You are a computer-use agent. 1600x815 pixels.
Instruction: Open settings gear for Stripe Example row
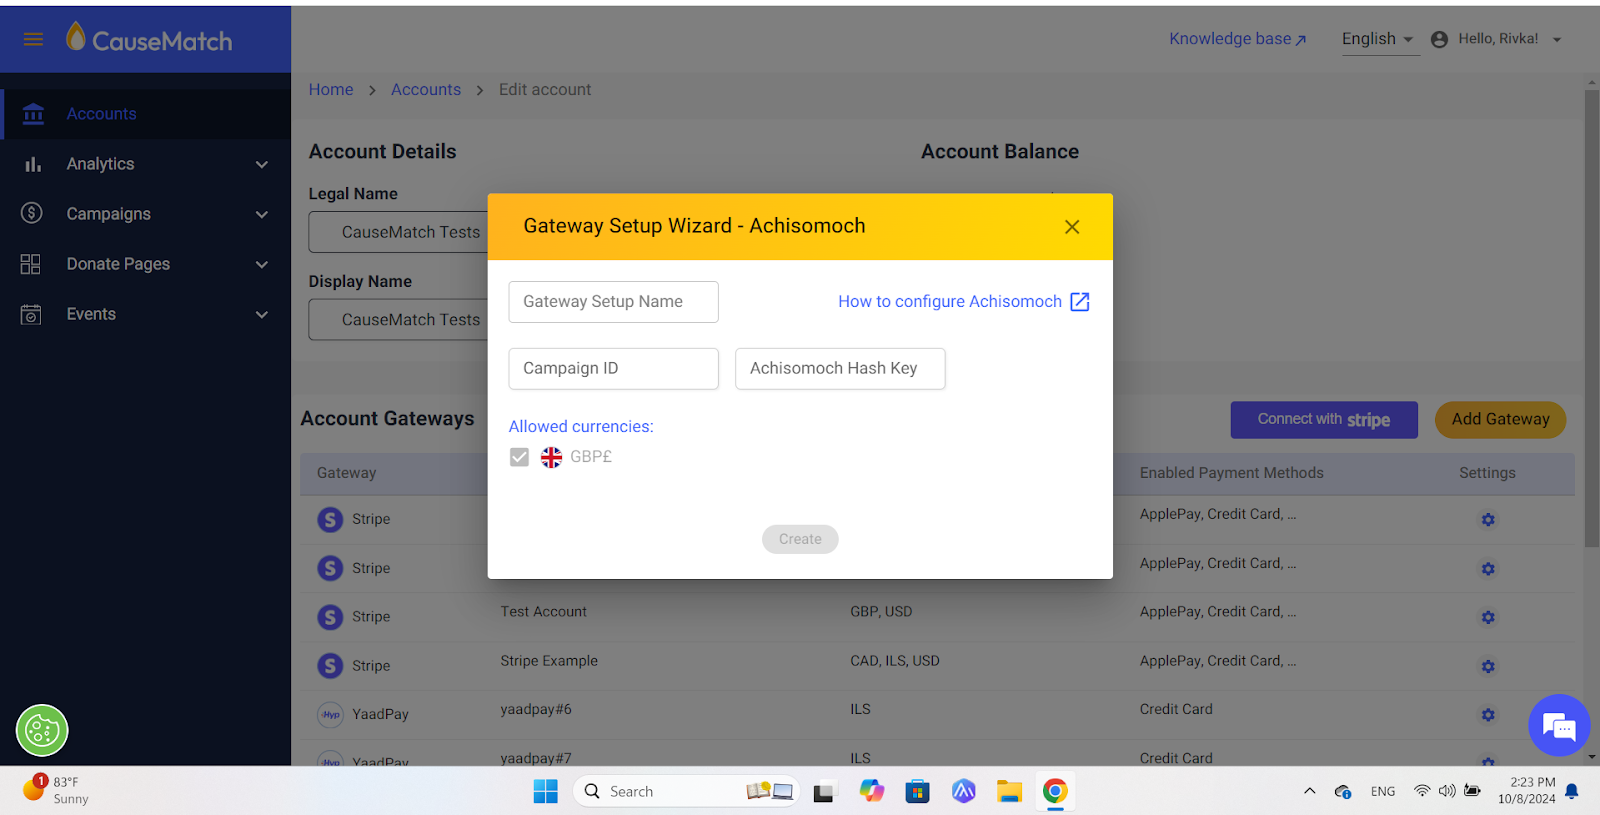pyautogui.click(x=1488, y=666)
